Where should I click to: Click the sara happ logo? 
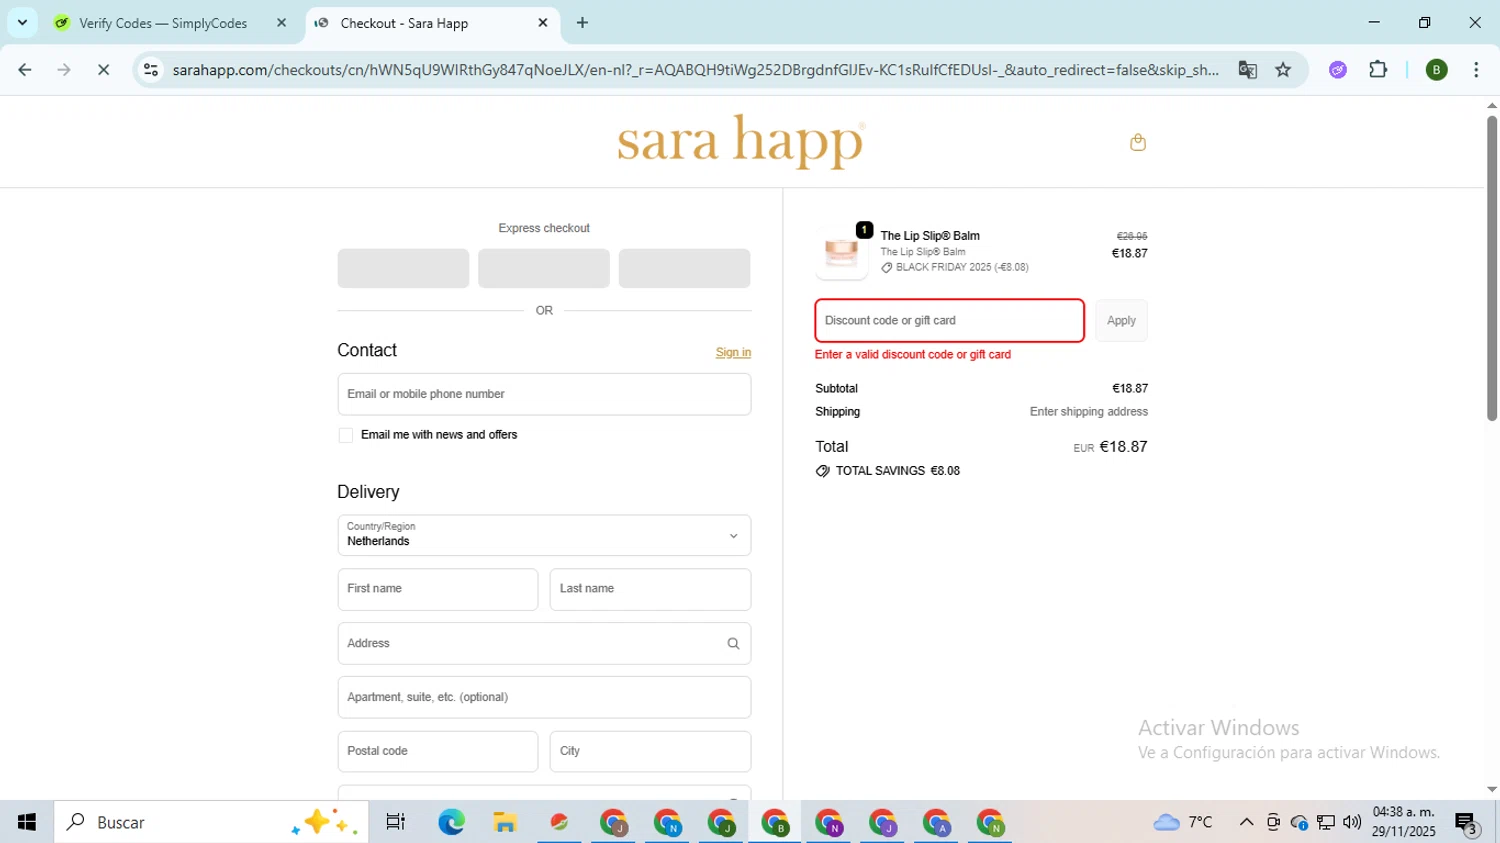[741, 142]
